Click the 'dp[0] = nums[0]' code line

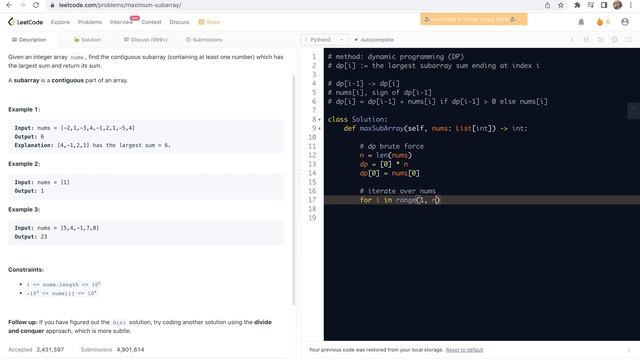point(390,173)
